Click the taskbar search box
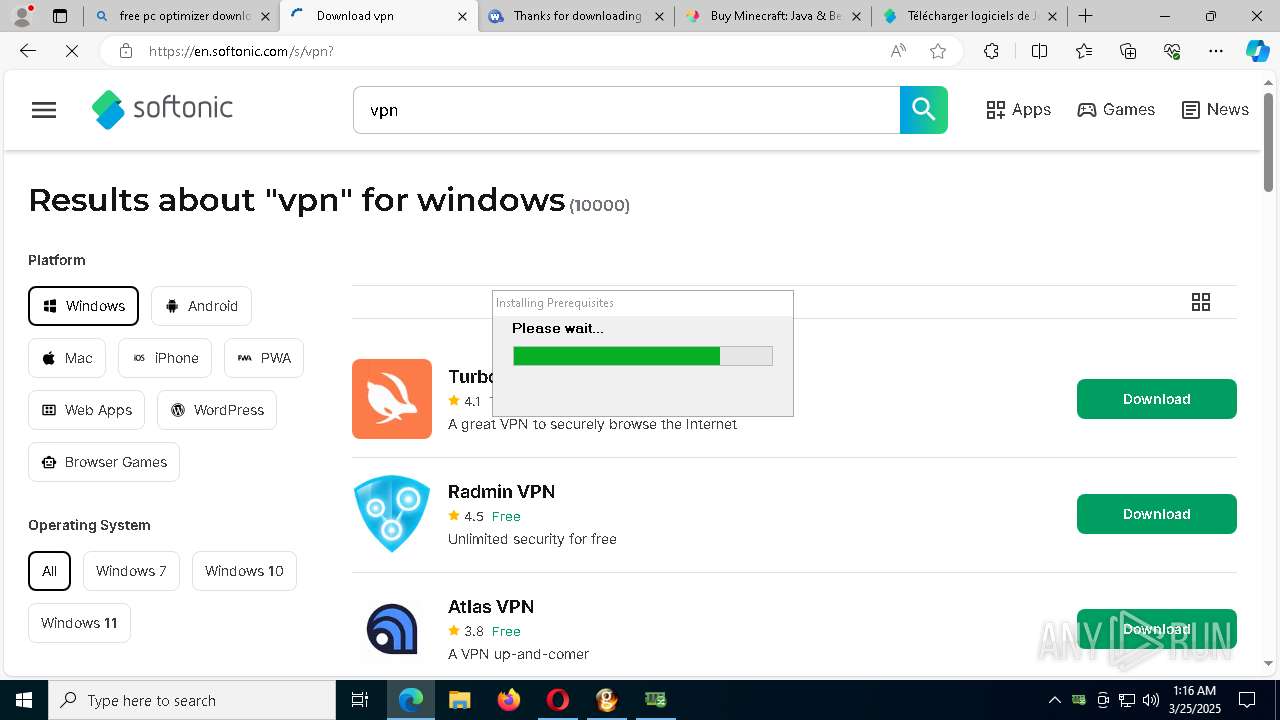Image resolution: width=1280 pixels, height=720 pixels. (x=192, y=700)
